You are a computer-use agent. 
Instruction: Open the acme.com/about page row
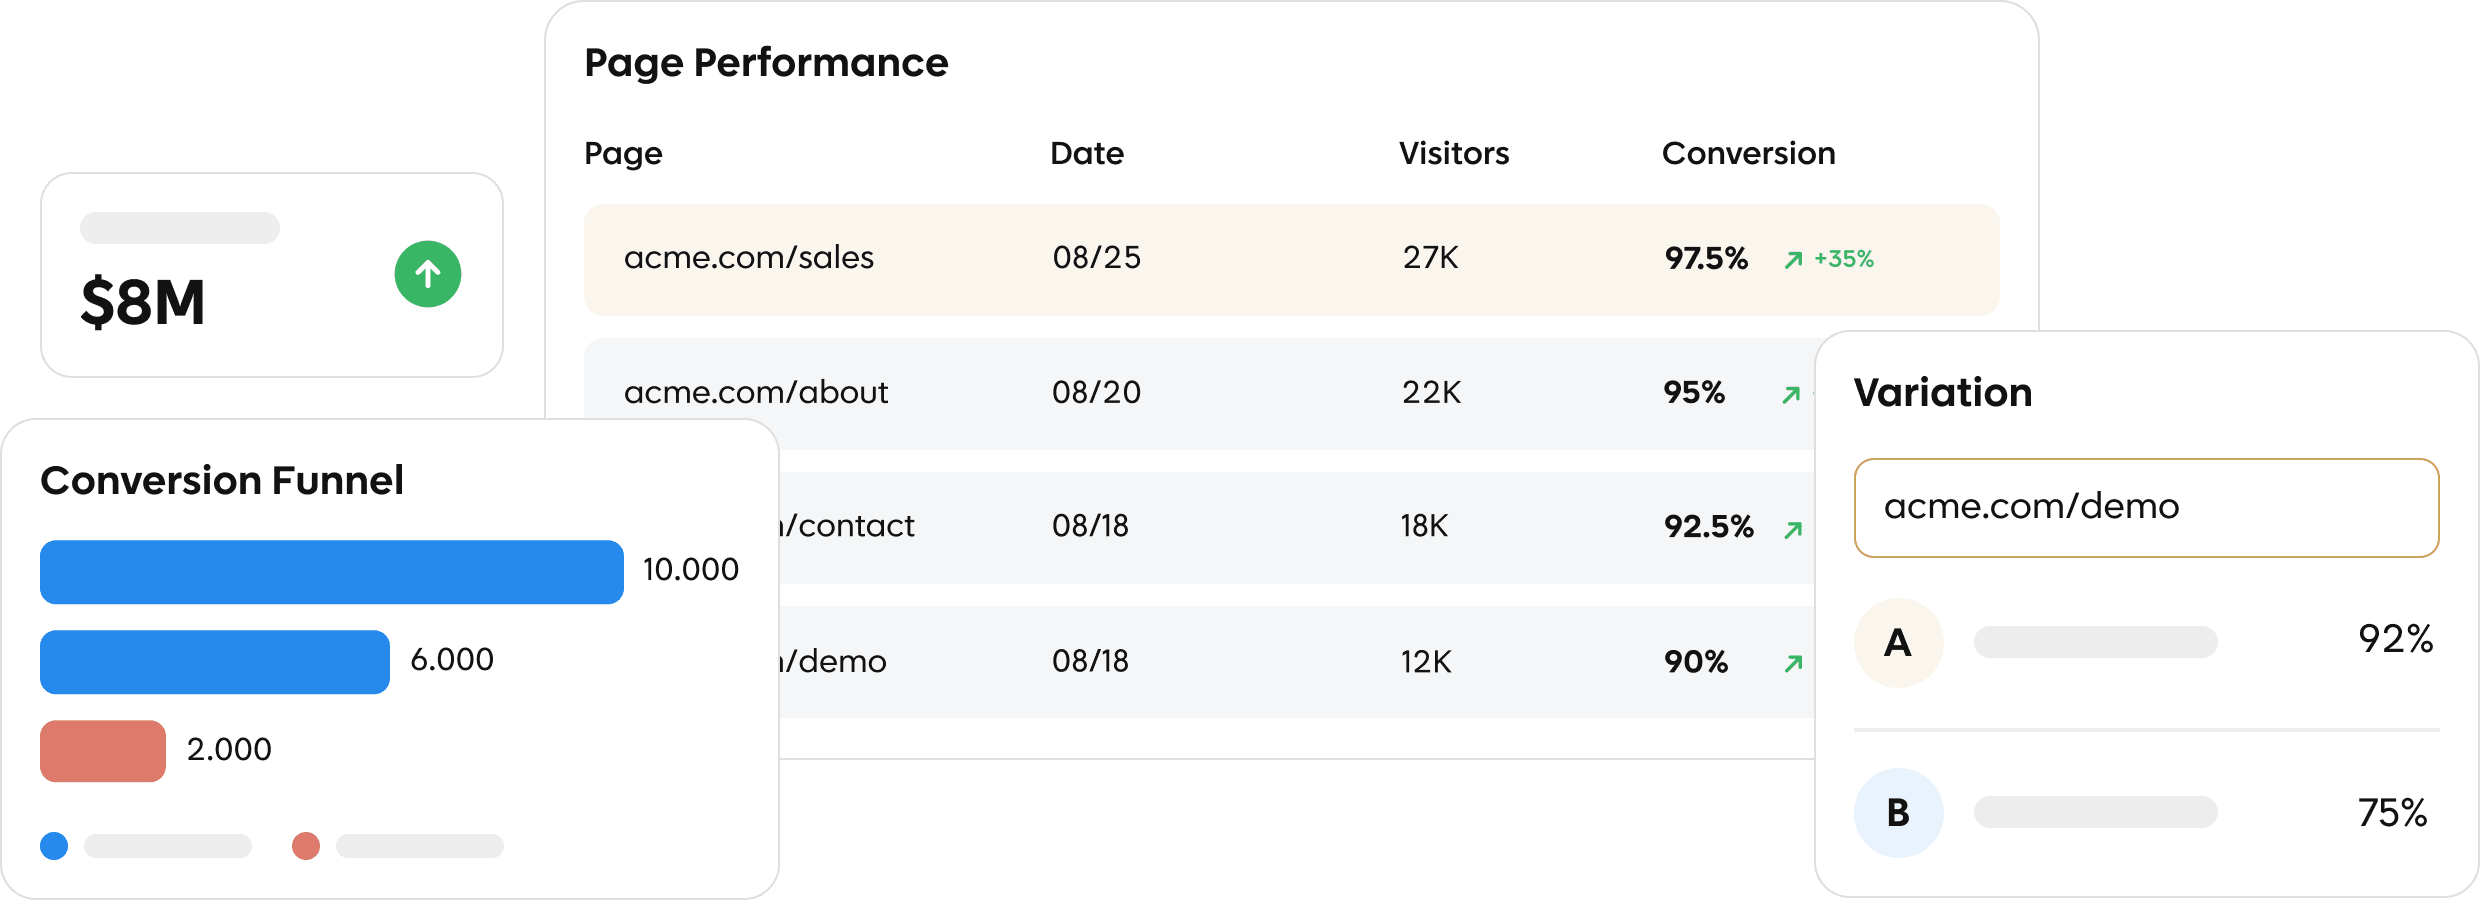coord(756,392)
